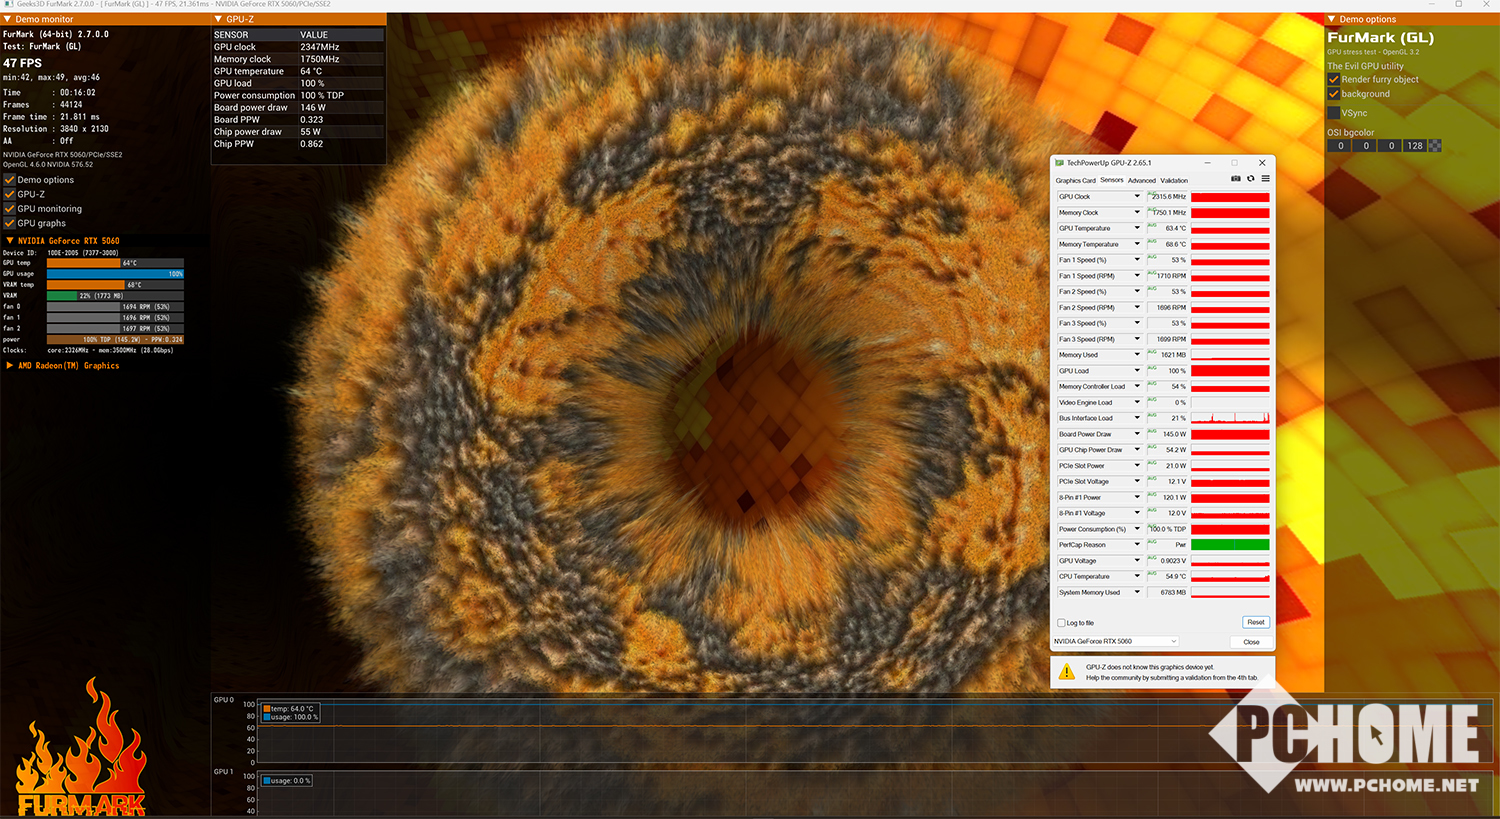1500x819 pixels.
Task: Click fan 0 1694 RPM bar
Action: [115, 307]
